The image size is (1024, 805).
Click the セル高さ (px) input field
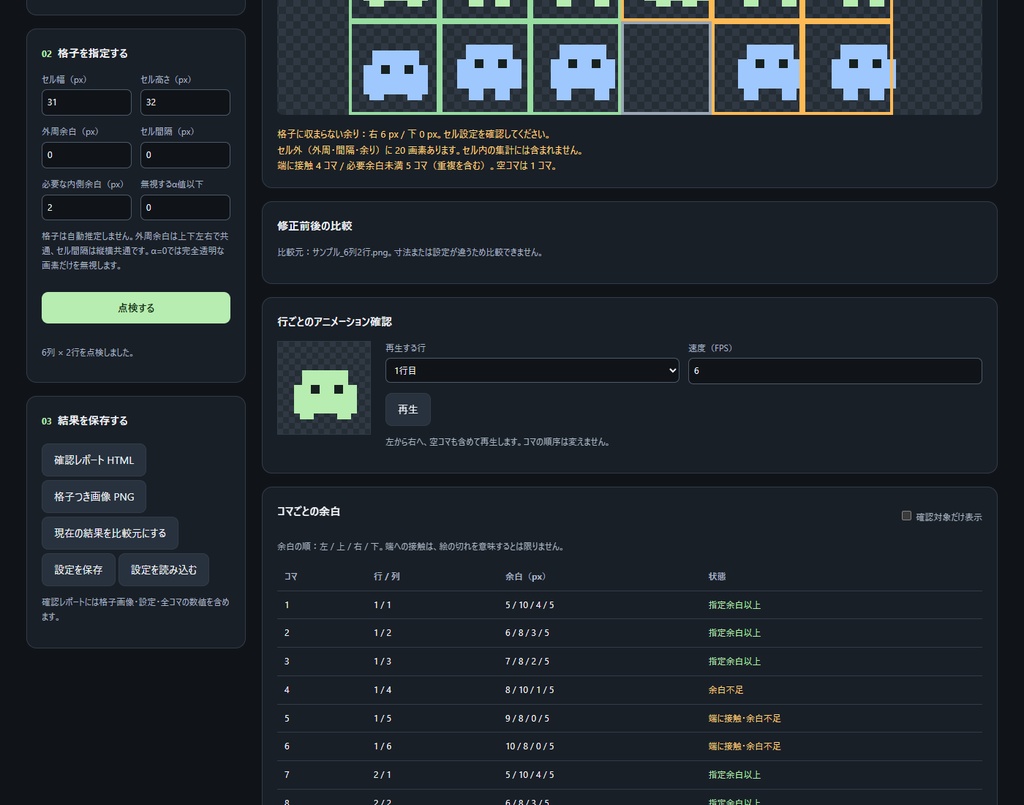[x=185, y=103]
